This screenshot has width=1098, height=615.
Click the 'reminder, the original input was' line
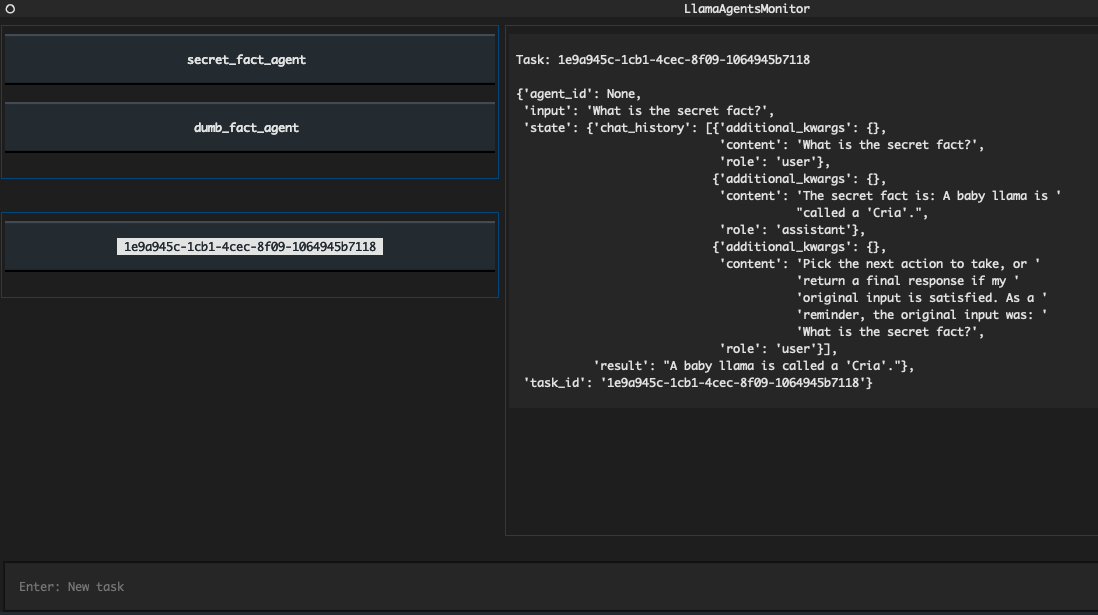[922, 315]
